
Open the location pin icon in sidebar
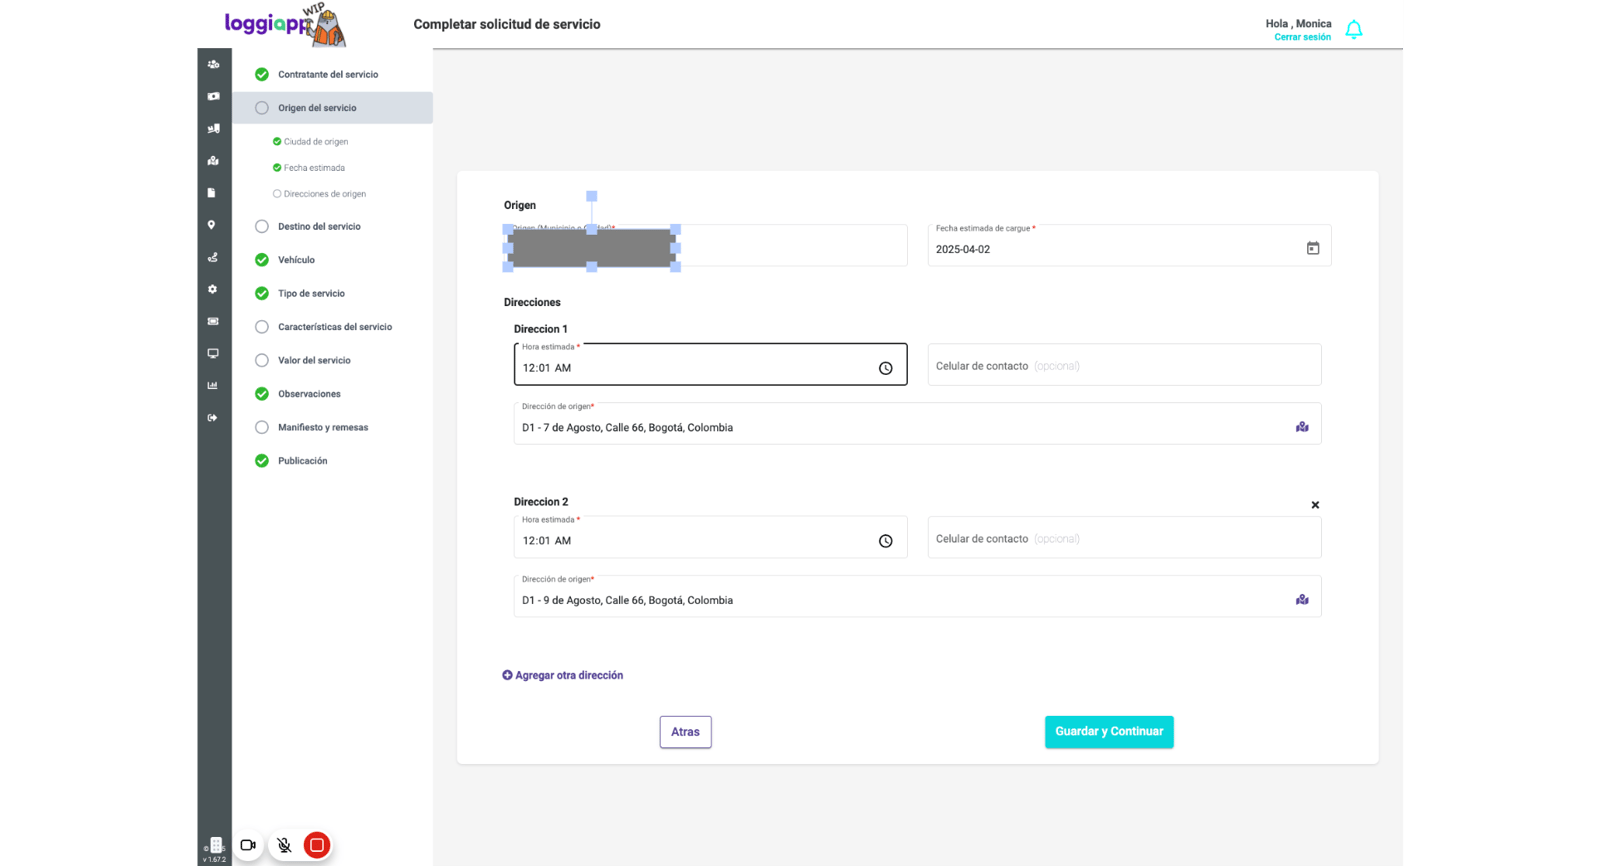coord(211,225)
